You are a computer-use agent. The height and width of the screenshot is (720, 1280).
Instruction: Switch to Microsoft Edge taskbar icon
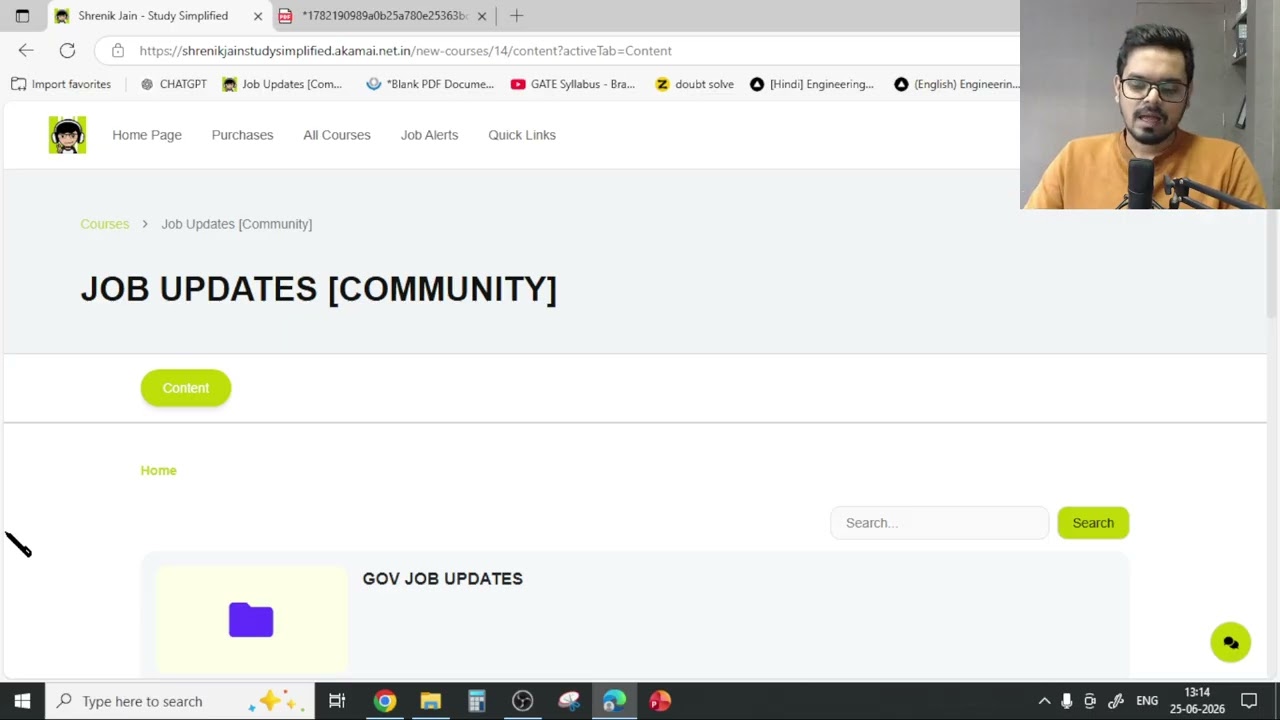point(614,701)
